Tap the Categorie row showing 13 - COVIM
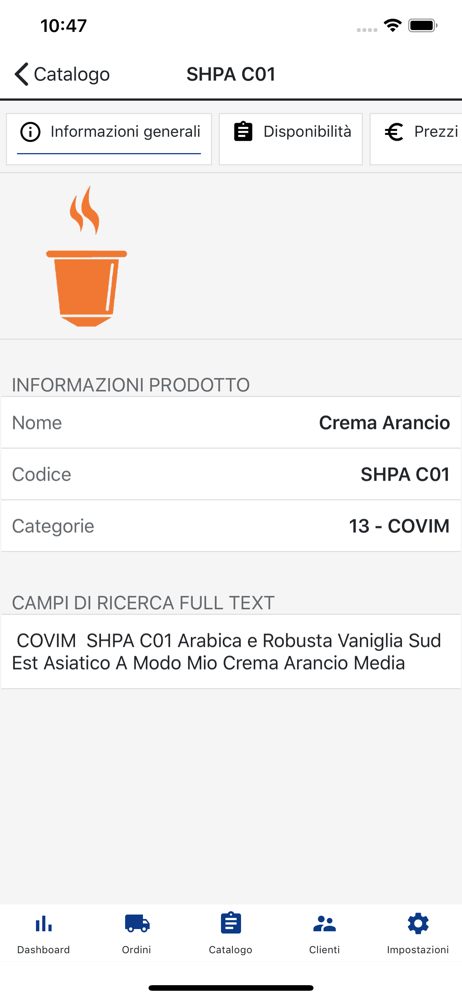The width and height of the screenshot is (462, 1000). pyautogui.click(x=231, y=526)
